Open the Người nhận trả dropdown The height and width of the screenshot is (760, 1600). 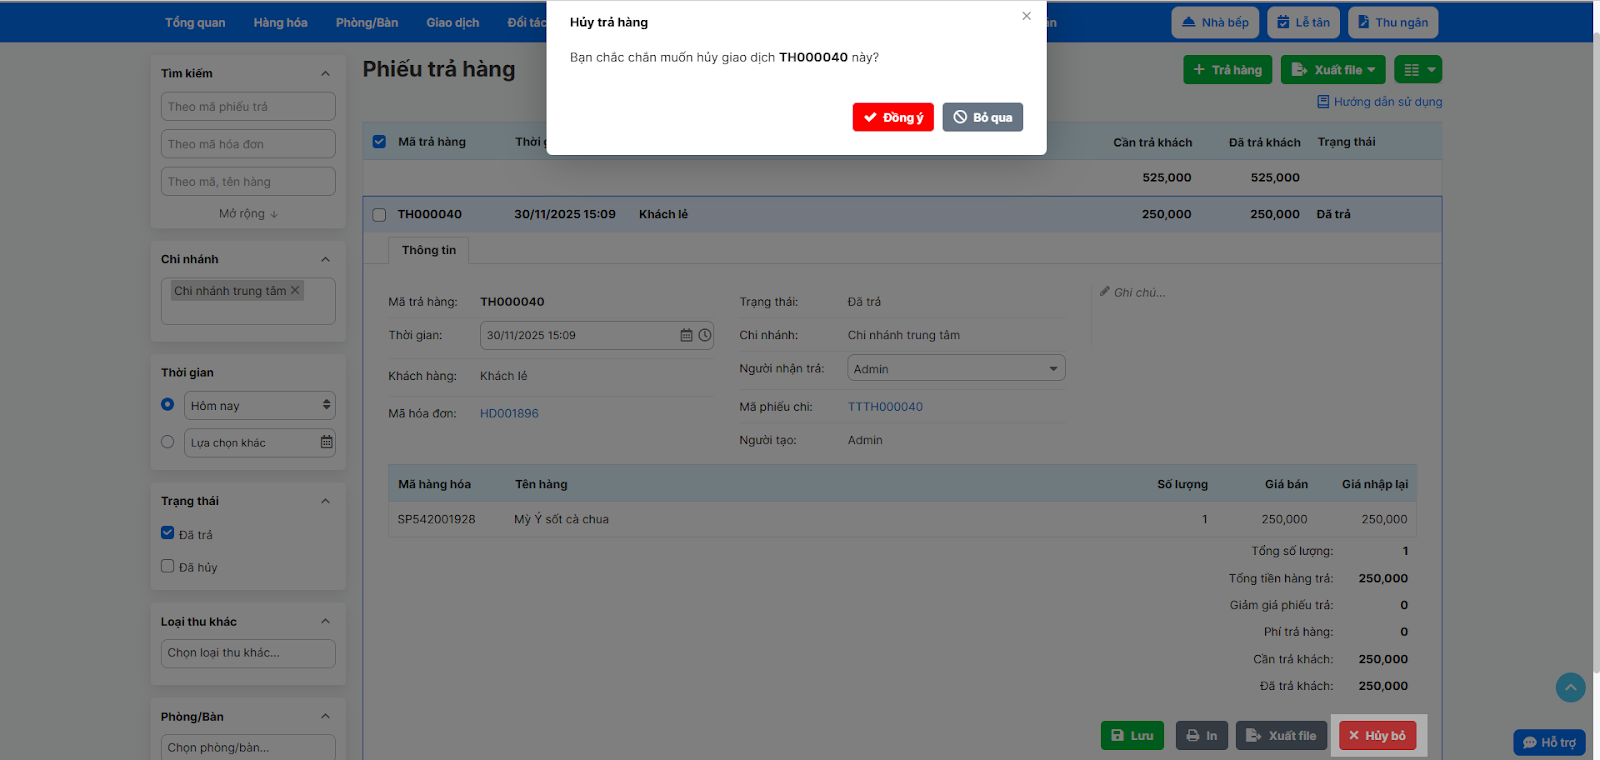click(x=956, y=368)
